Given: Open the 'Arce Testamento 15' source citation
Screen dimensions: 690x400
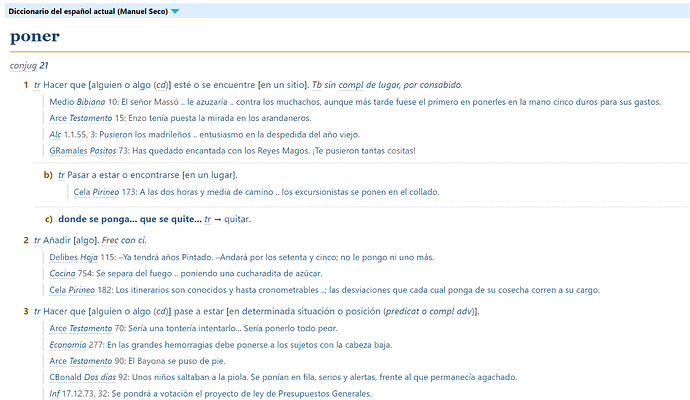Looking at the screenshot, I should pyautogui.click(x=87, y=118).
